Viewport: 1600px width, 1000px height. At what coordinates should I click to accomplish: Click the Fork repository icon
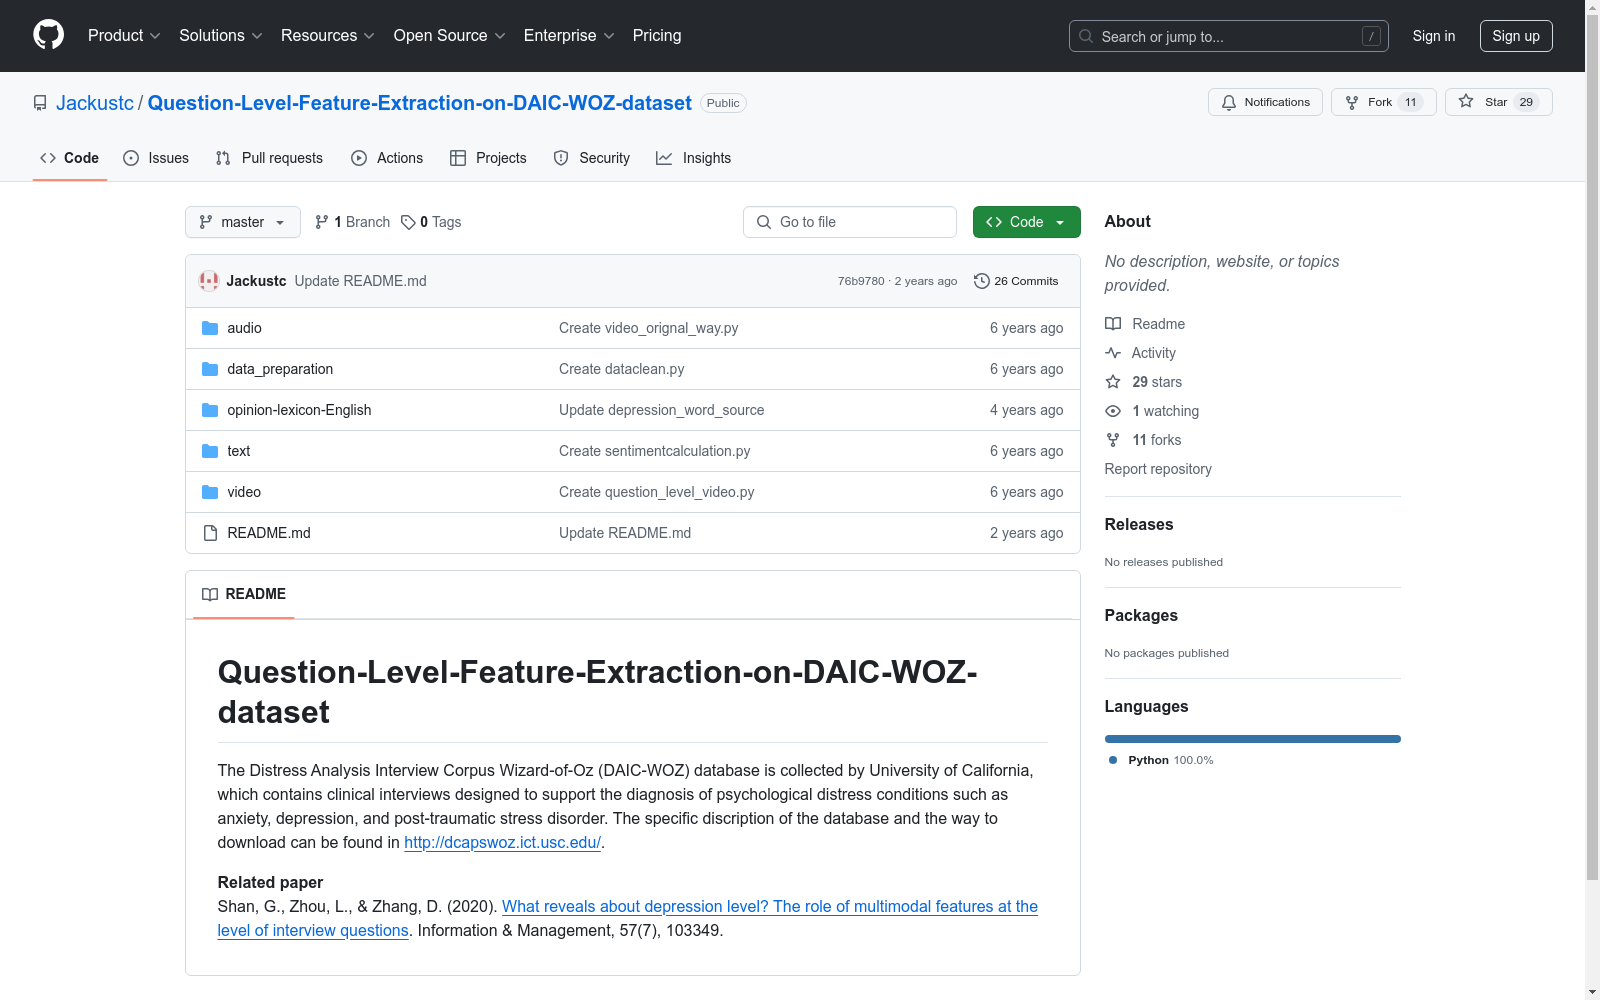1352,102
